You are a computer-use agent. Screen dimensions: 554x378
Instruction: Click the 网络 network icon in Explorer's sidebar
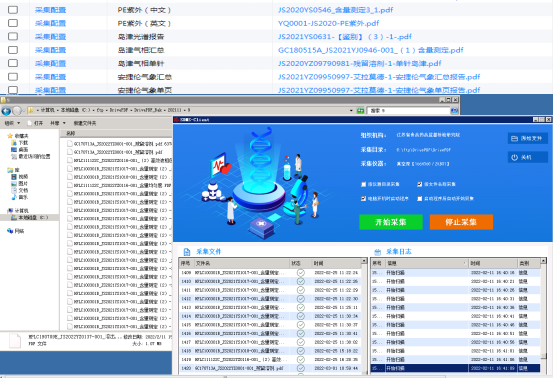10,231
